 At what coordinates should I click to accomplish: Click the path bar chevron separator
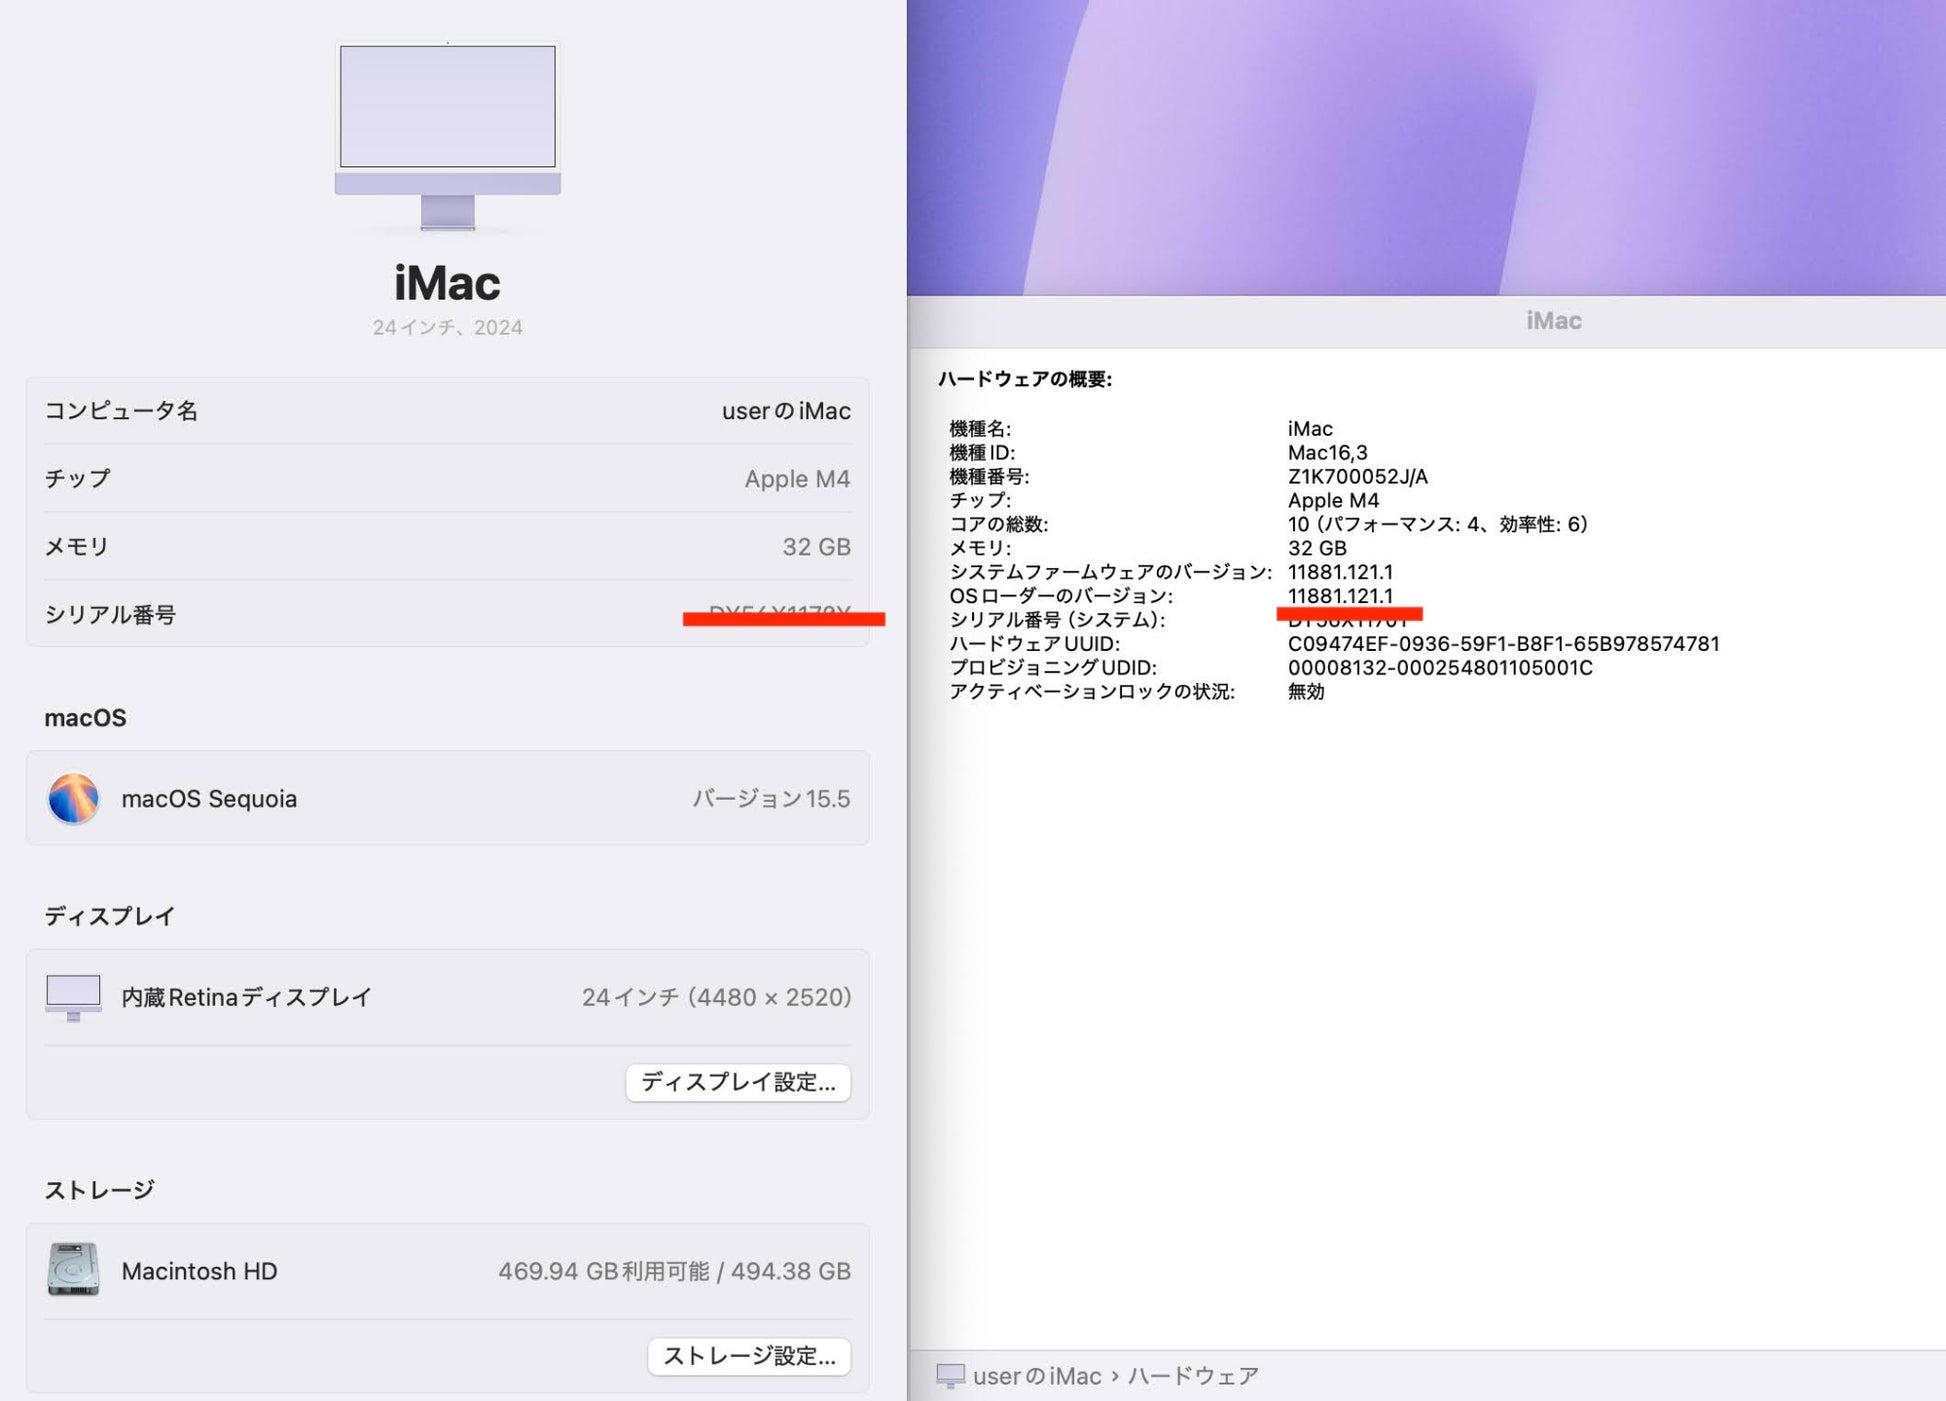point(1115,1376)
